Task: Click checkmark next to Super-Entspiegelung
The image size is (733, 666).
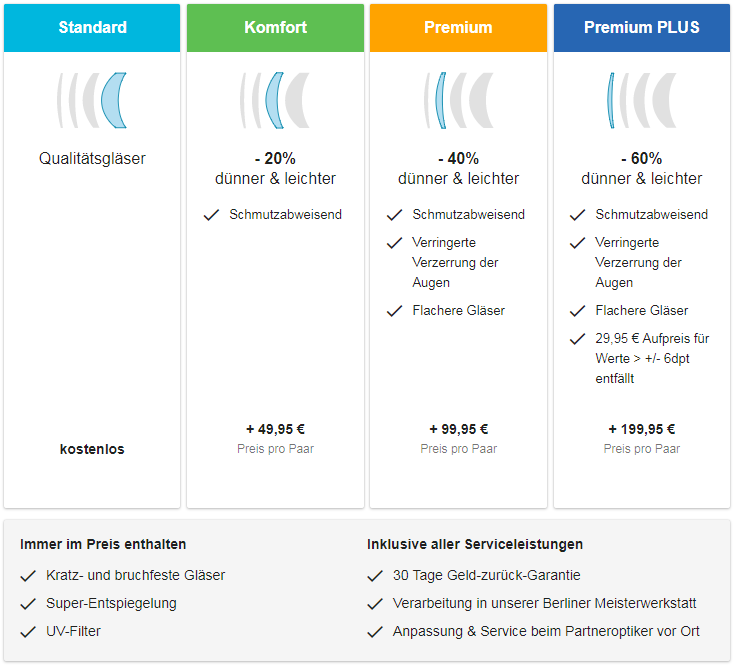Action: pos(28,604)
